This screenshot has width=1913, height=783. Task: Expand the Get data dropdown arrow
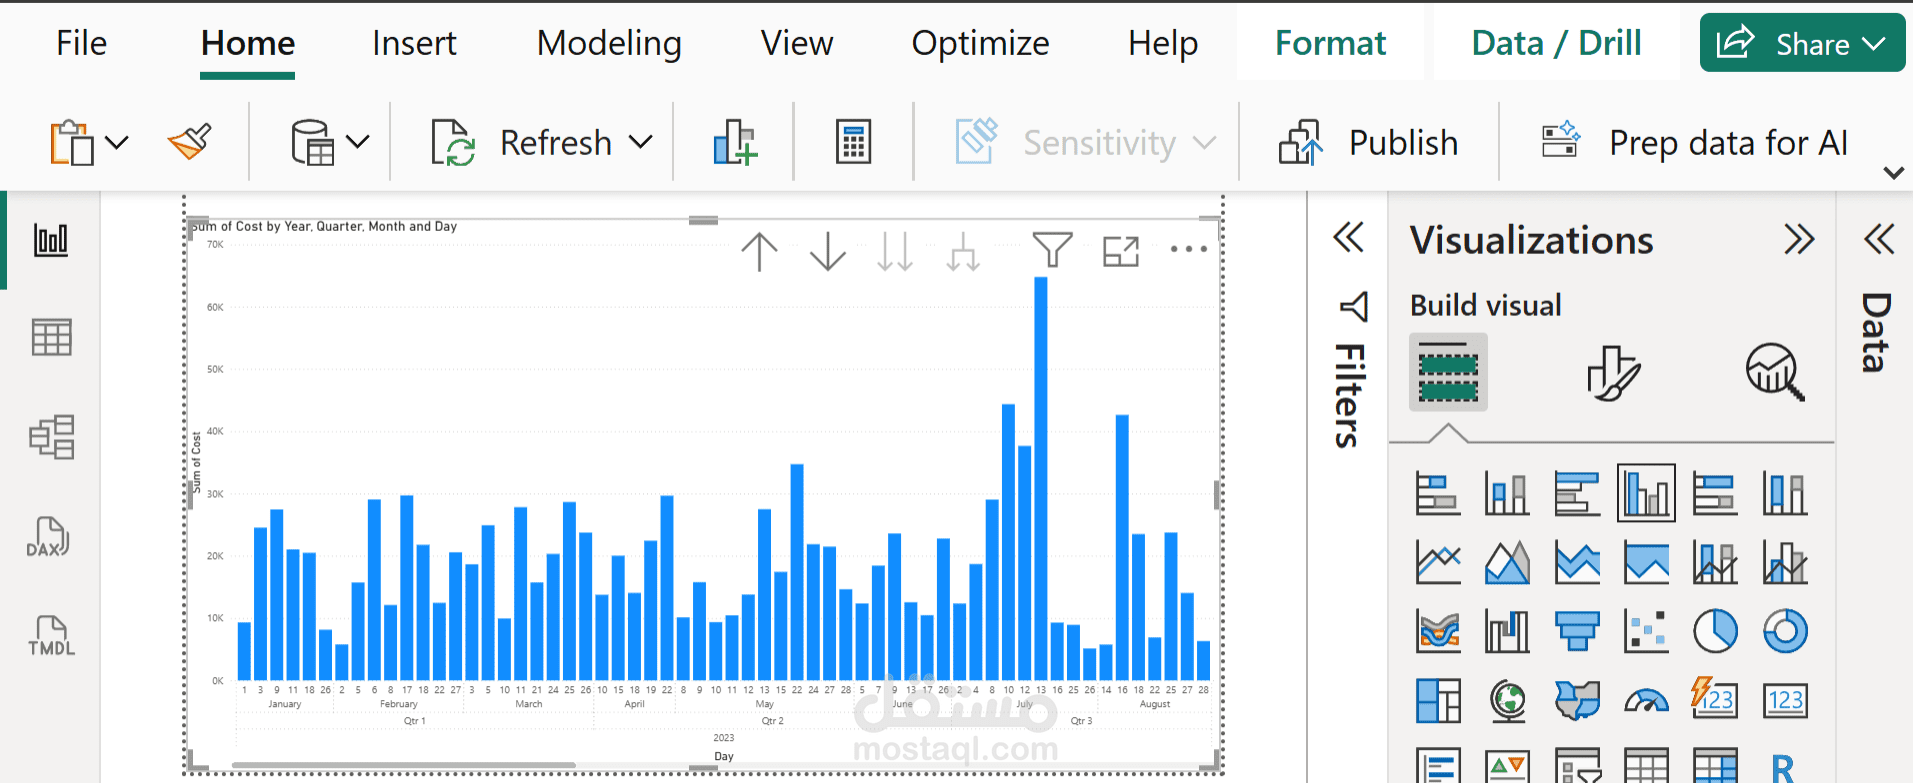pyautogui.click(x=357, y=142)
